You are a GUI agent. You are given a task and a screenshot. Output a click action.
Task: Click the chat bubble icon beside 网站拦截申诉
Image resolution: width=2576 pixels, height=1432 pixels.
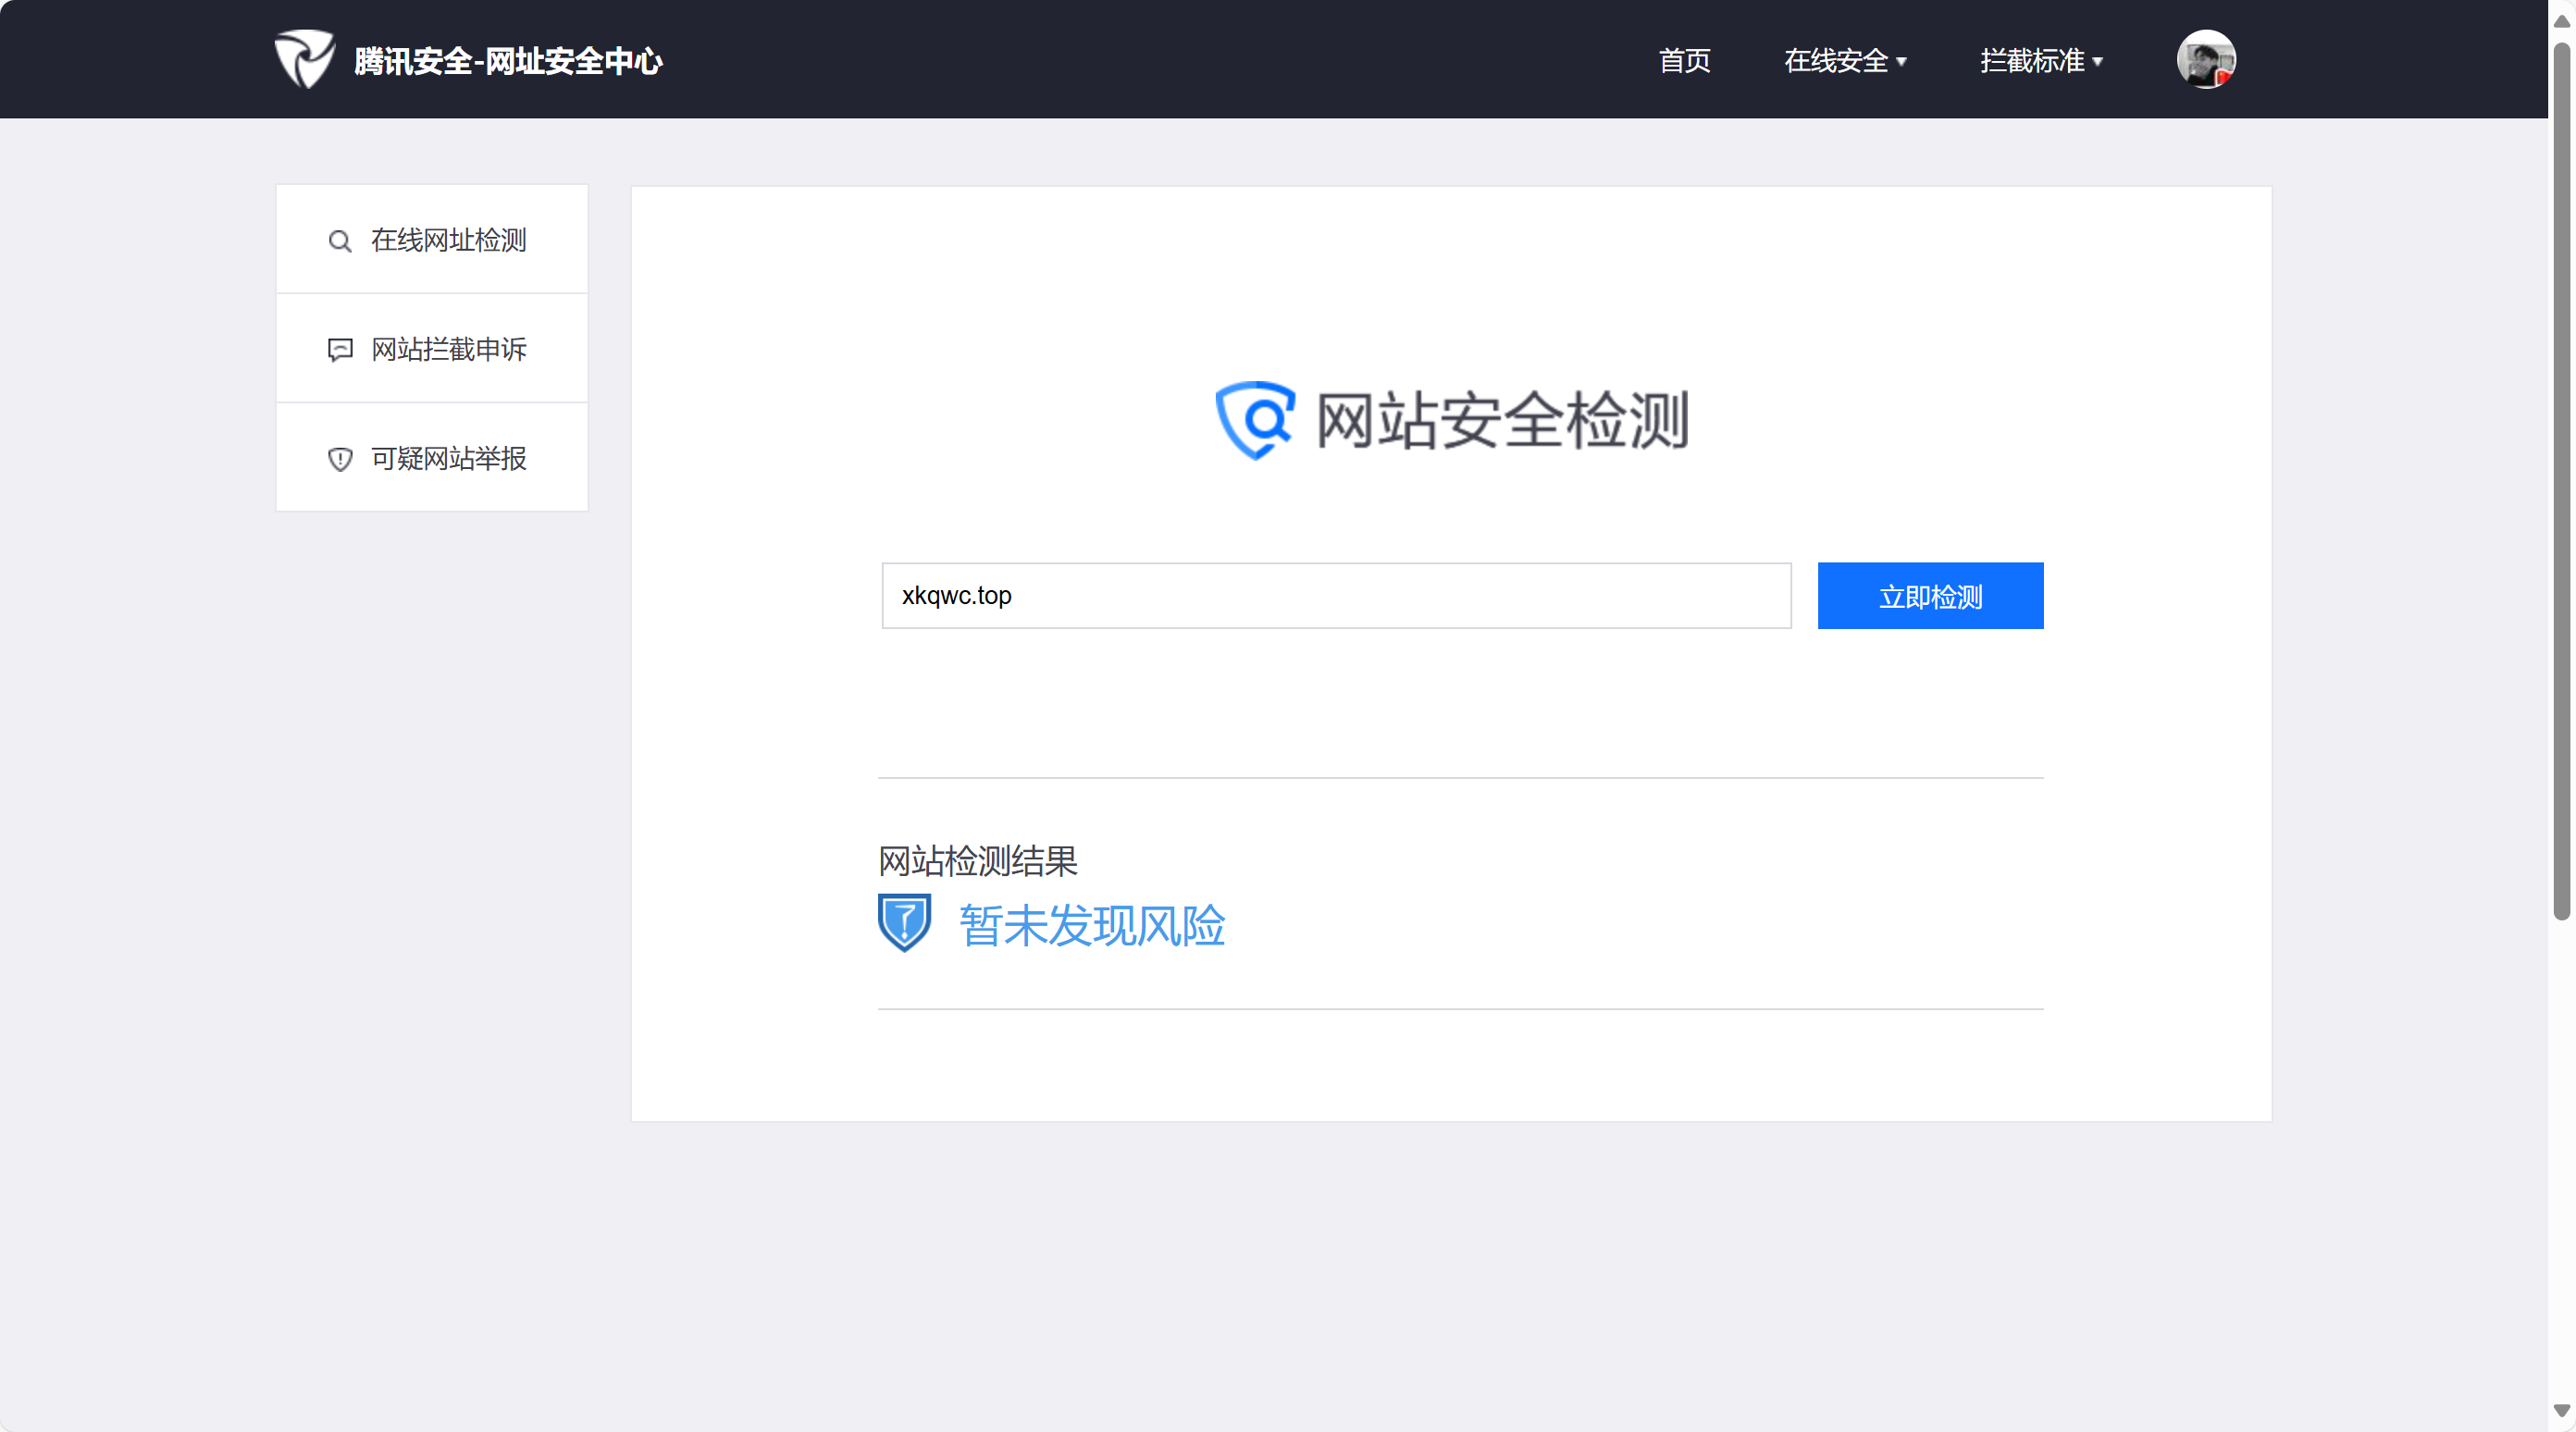340,349
